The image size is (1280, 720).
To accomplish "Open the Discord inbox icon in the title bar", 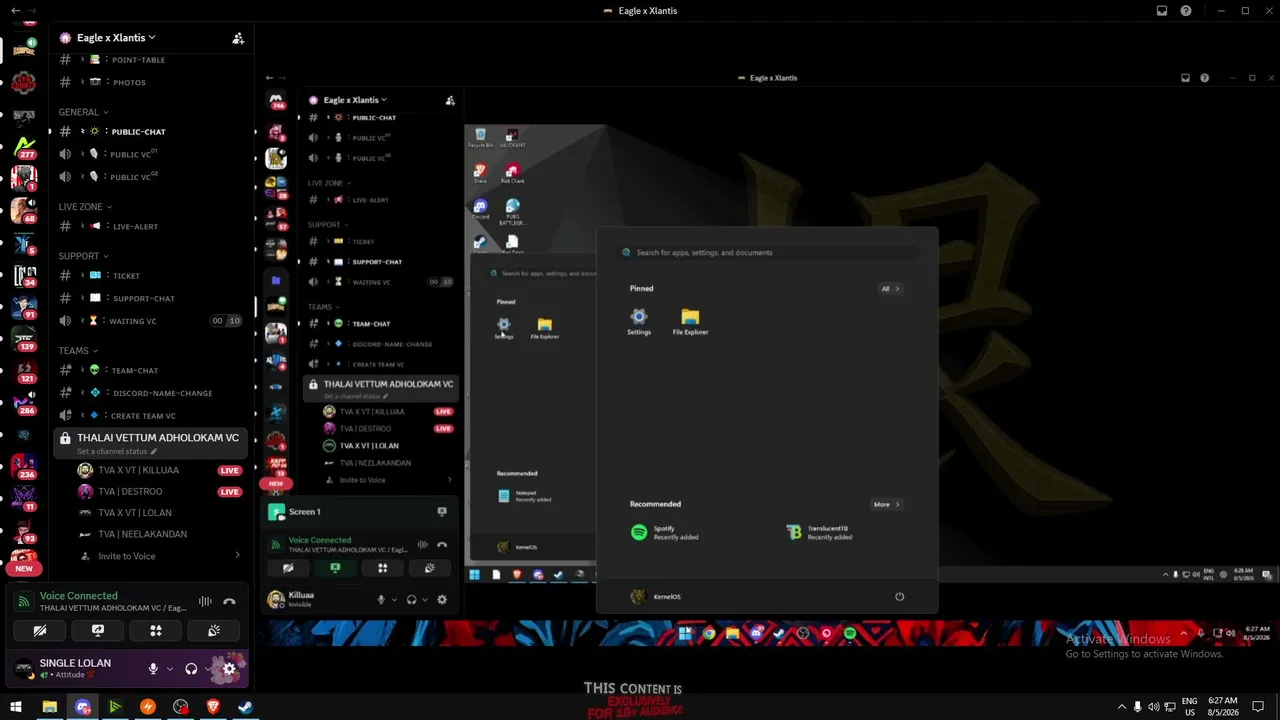I will click(1162, 11).
